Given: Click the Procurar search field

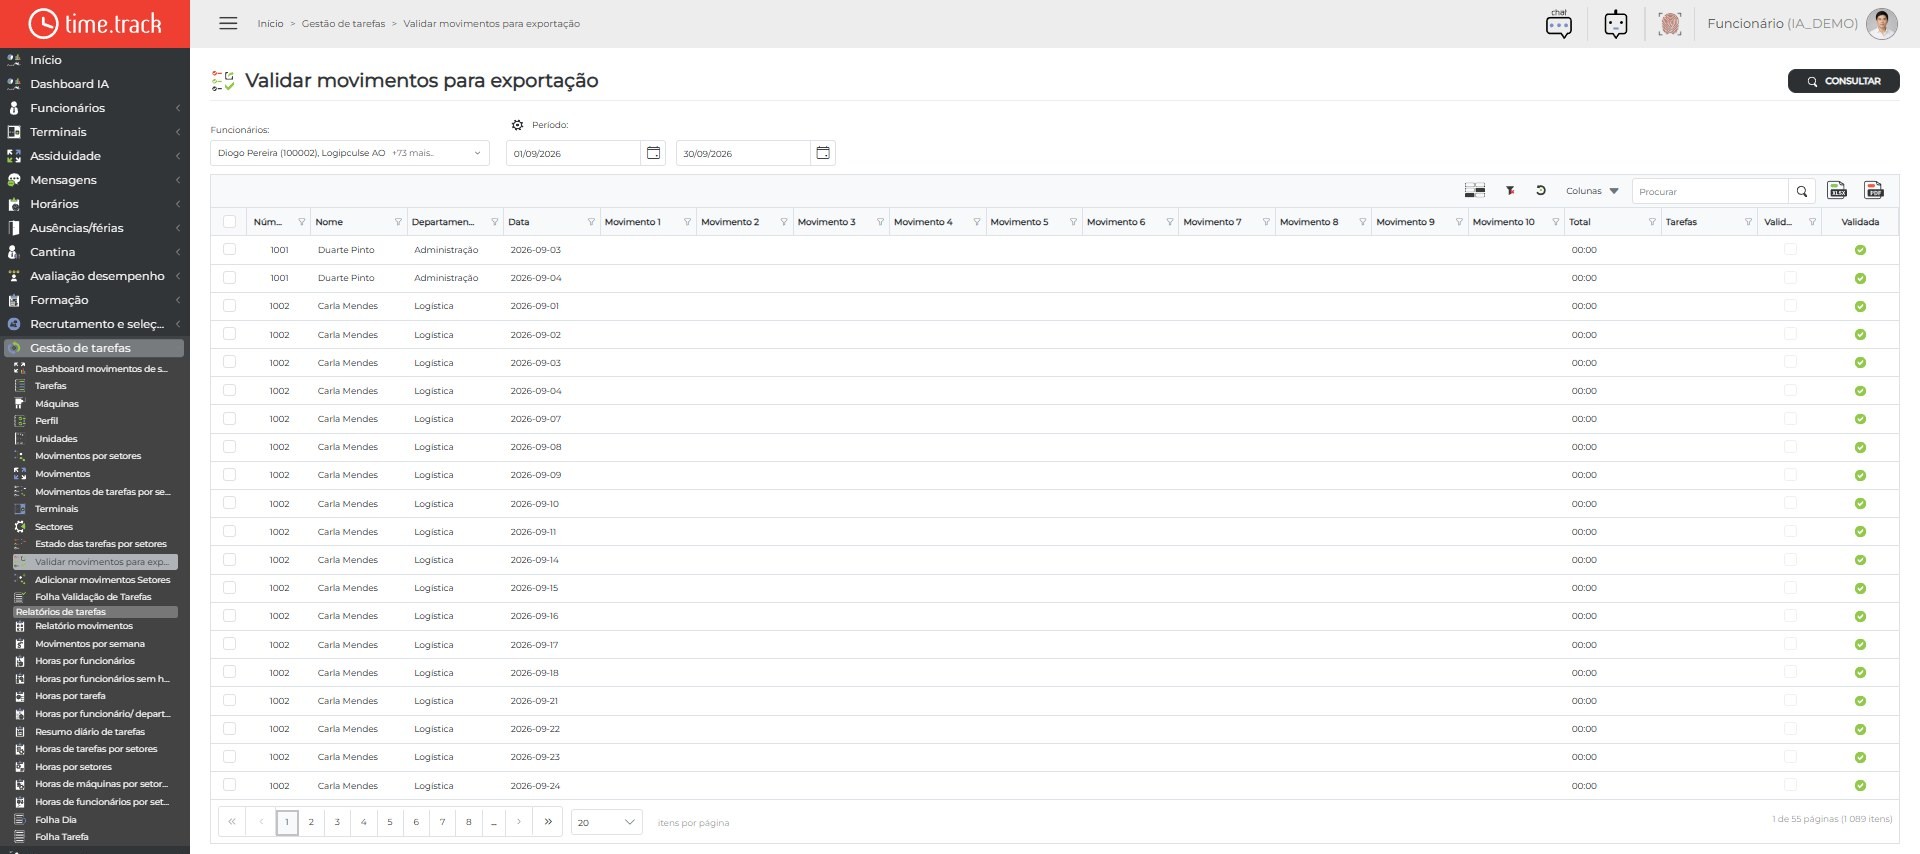Looking at the screenshot, I should pos(1710,191).
